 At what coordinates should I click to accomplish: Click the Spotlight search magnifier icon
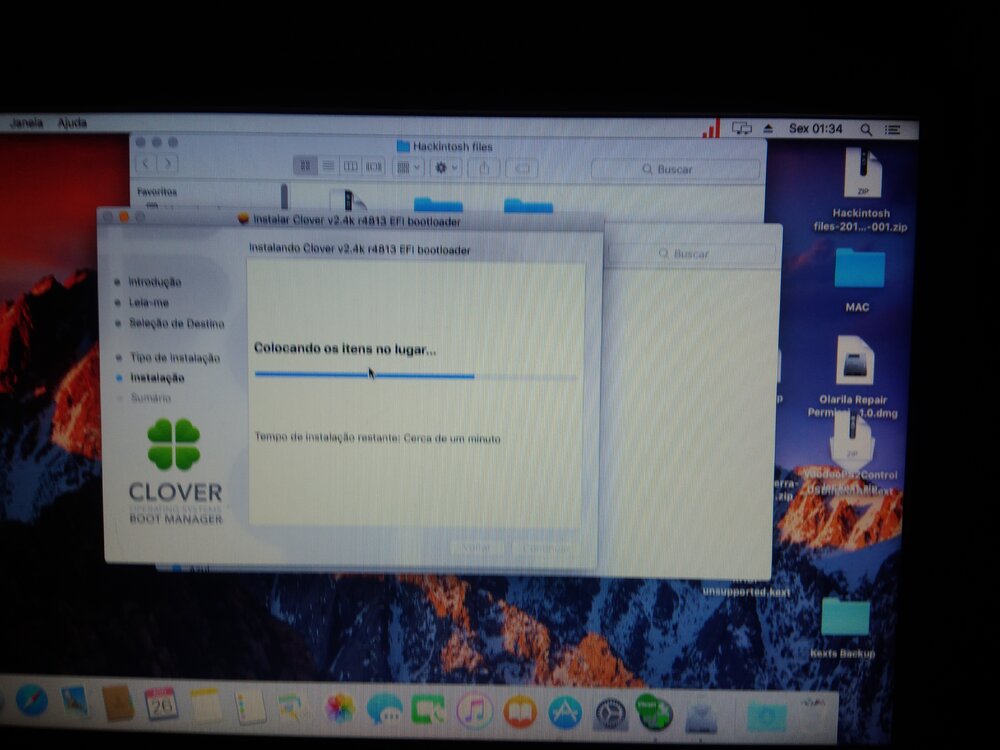[x=866, y=129]
